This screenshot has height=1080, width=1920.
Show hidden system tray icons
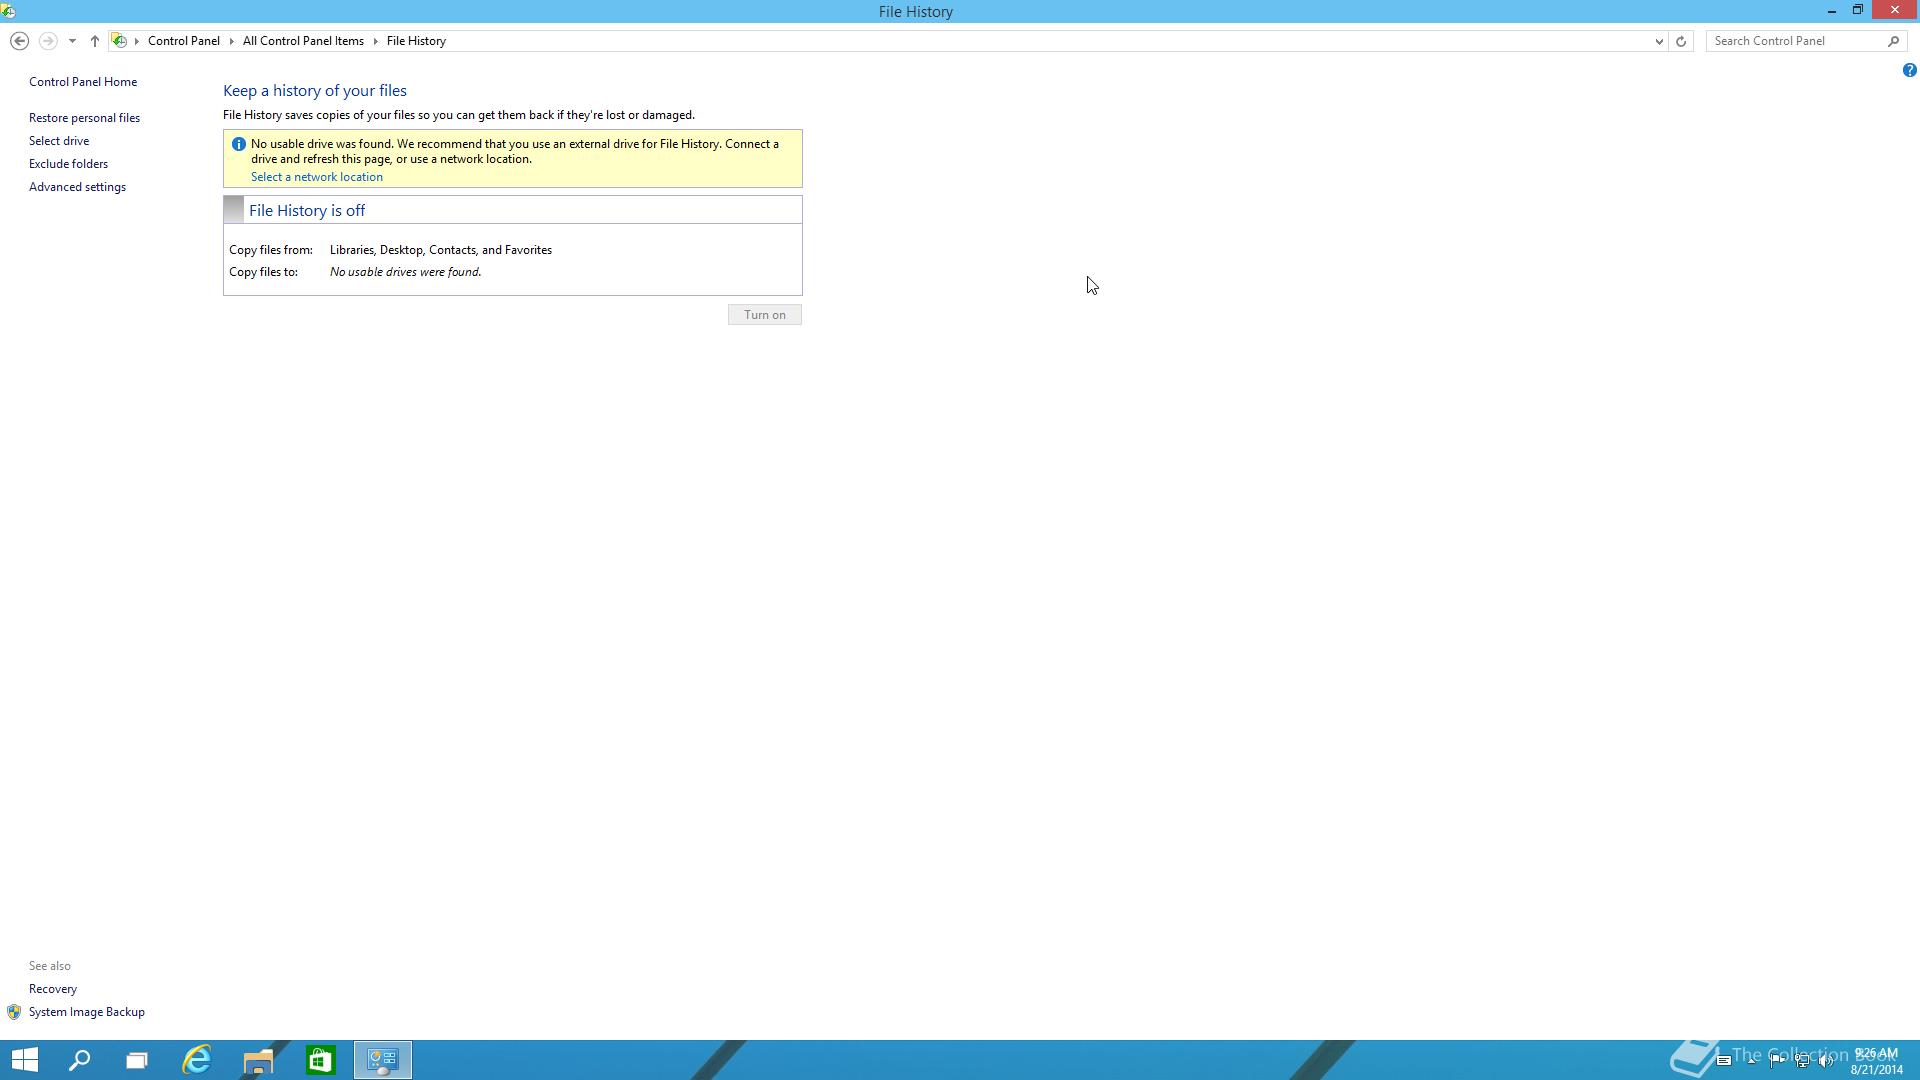pyautogui.click(x=1751, y=1061)
